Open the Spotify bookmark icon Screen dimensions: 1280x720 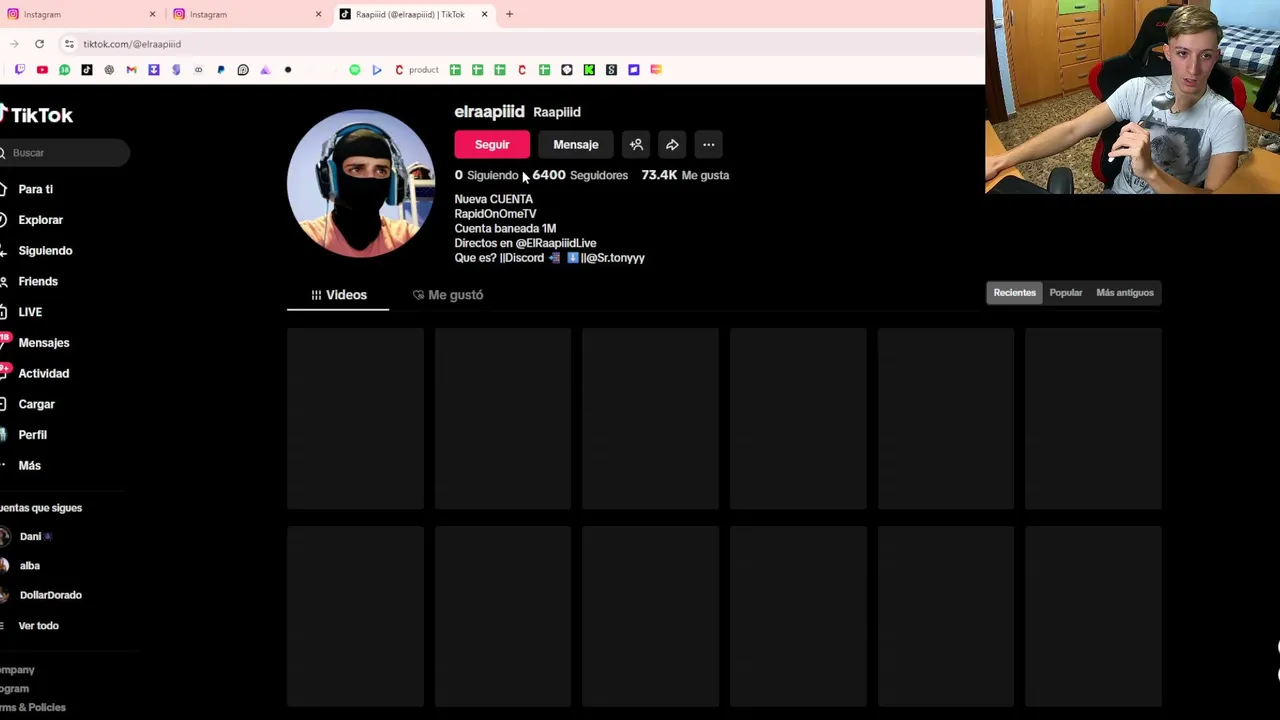(x=355, y=70)
